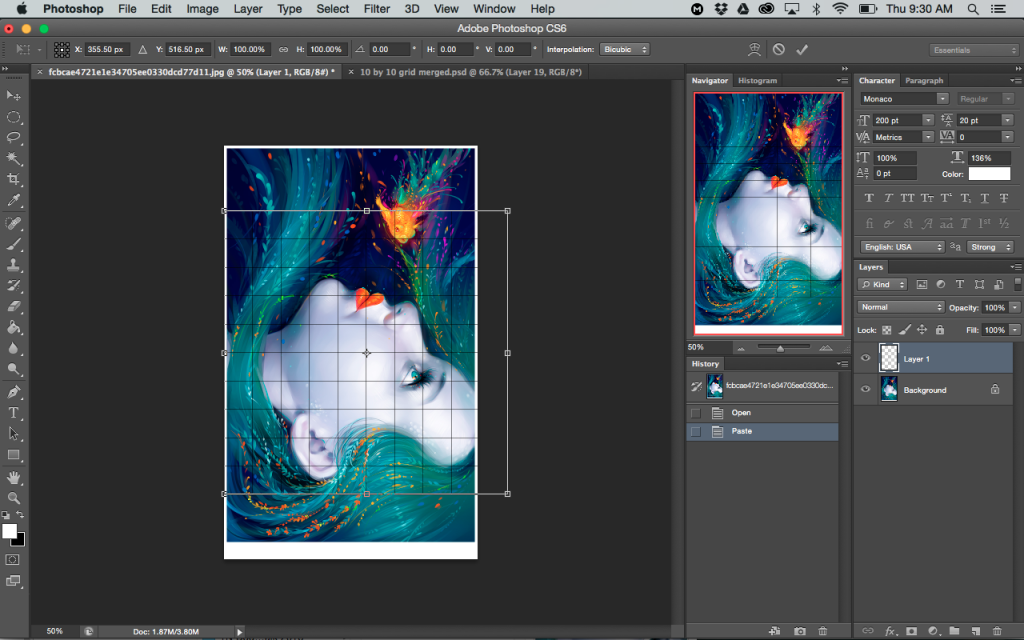The height and width of the screenshot is (640, 1024).
Task: Select the Path Selection tool
Action: coord(13,434)
